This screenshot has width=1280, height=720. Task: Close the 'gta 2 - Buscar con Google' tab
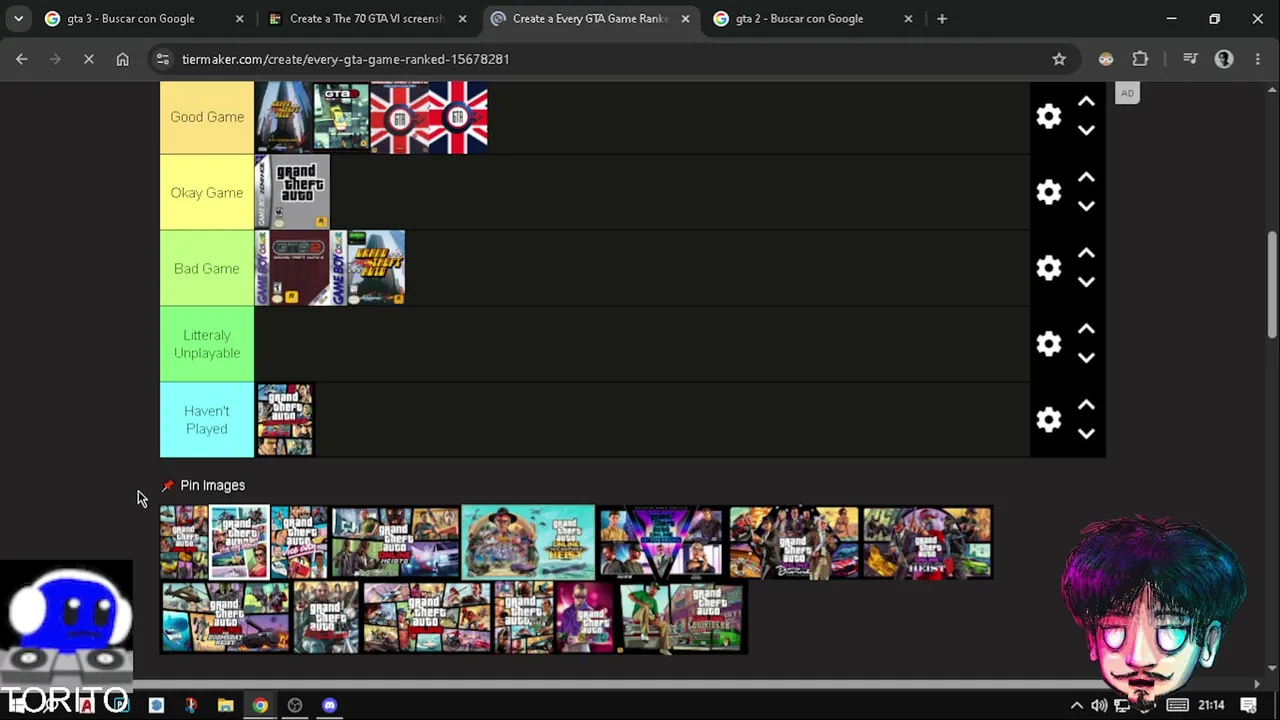[x=908, y=18]
